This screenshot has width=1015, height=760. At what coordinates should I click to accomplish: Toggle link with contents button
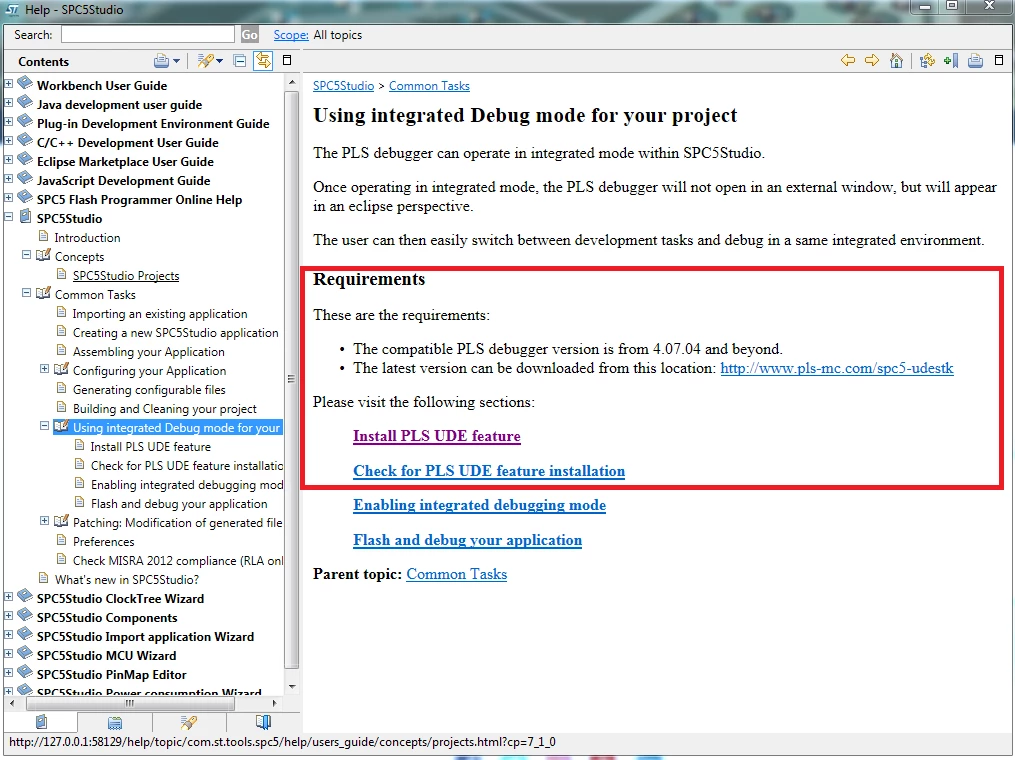point(263,61)
